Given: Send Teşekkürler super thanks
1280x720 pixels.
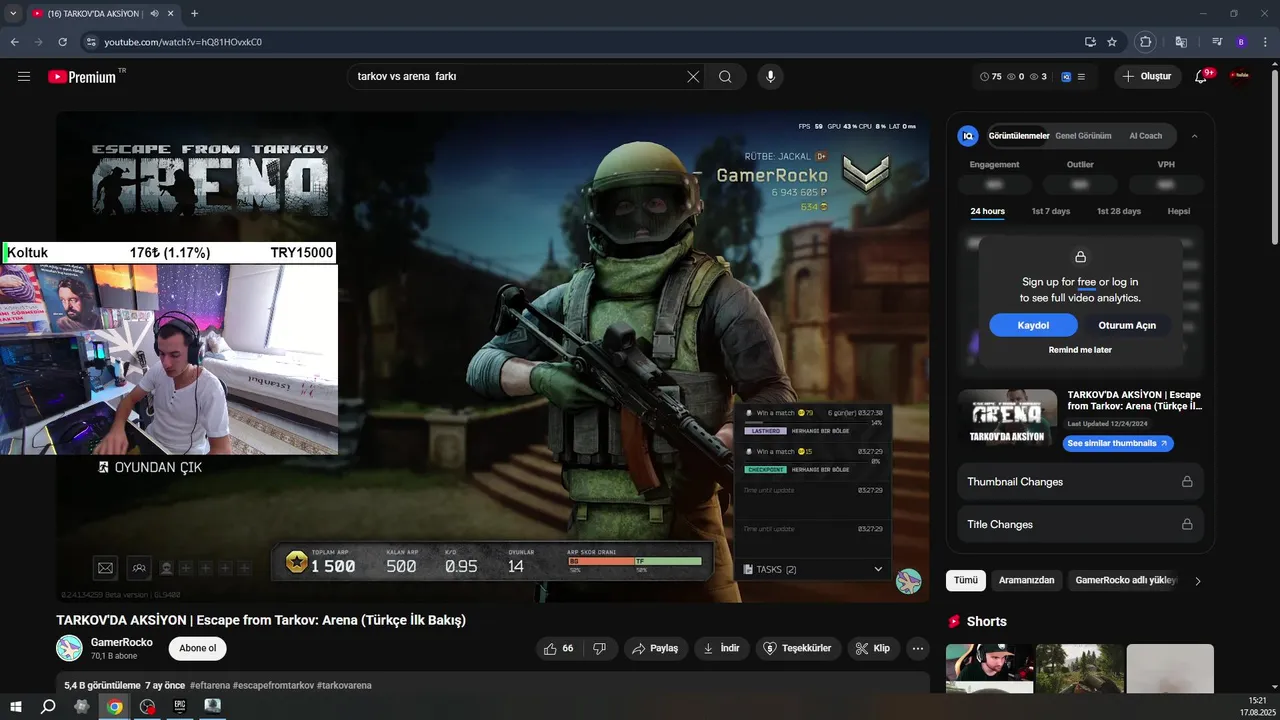Looking at the screenshot, I should [x=798, y=648].
